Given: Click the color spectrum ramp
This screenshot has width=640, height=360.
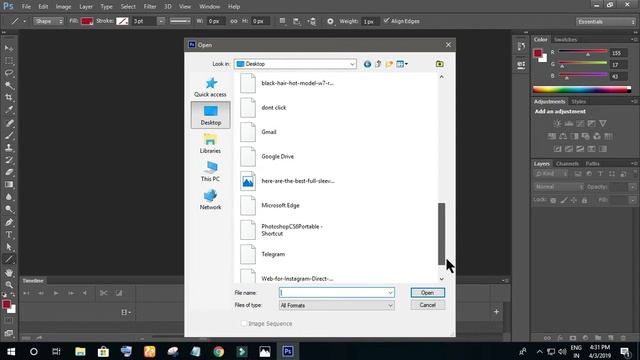Looking at the screenshot, I should click(582, 90).
